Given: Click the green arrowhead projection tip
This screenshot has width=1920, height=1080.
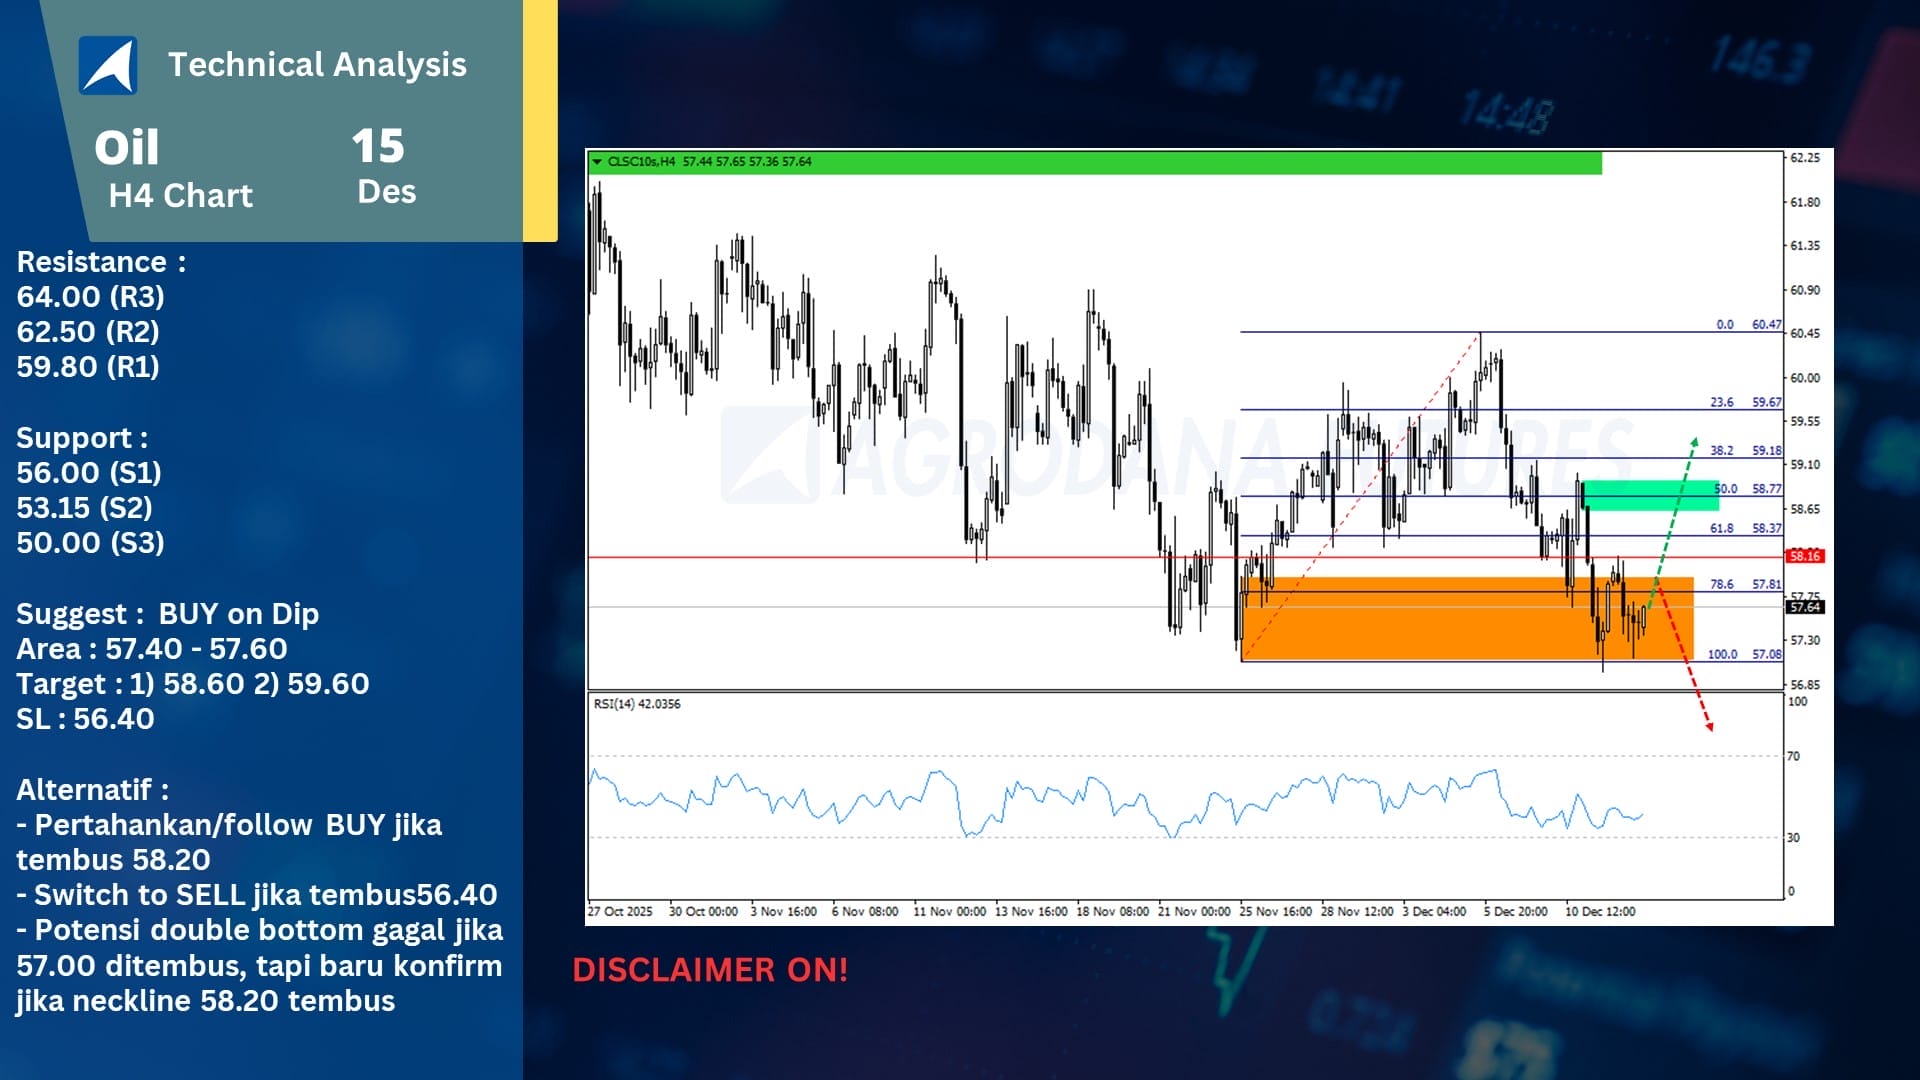Looking at the screenshot, I should pyautogui.click(x=1694, y=441).
